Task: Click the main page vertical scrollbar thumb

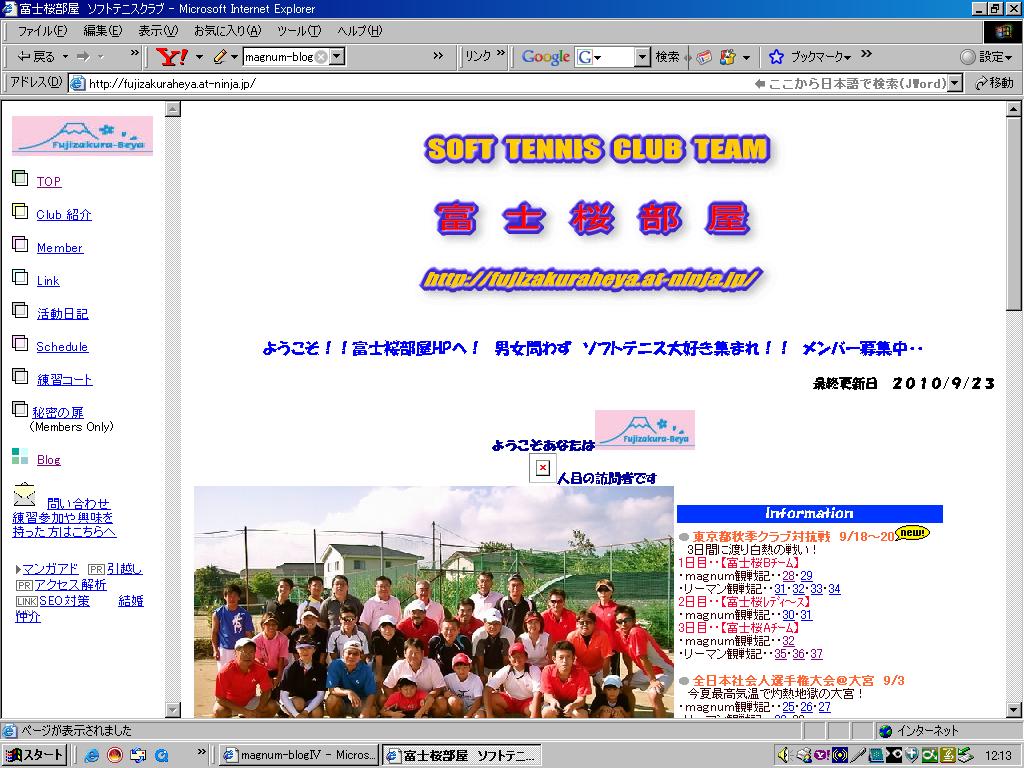Action: tap(1014, 213)
